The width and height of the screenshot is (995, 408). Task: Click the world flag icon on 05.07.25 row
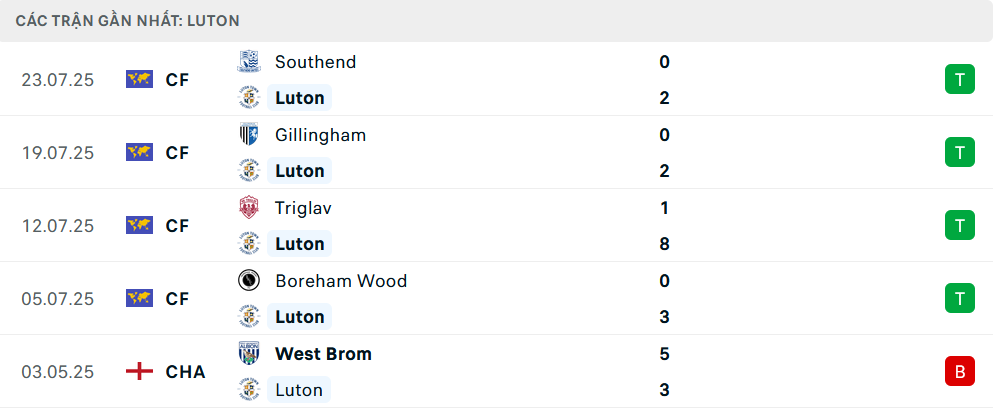point(140,298)
